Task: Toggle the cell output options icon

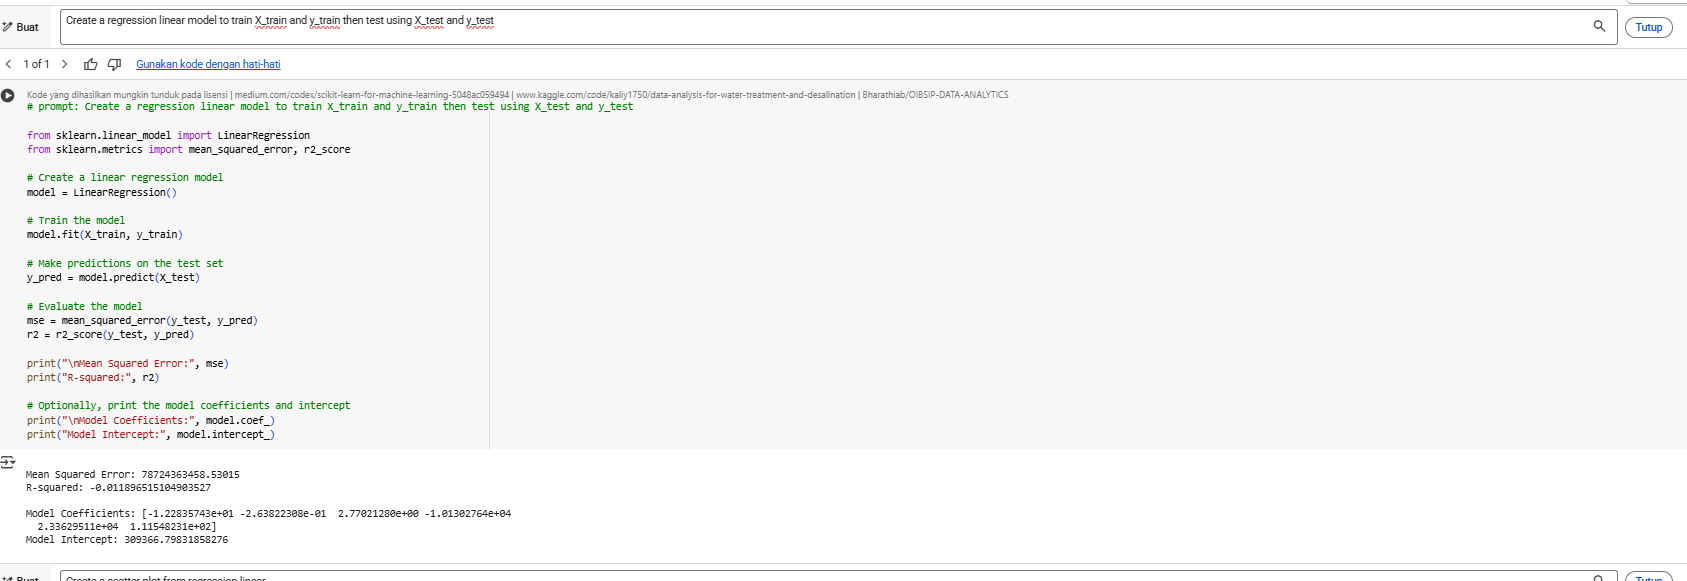Action: (x=8, y=462)
